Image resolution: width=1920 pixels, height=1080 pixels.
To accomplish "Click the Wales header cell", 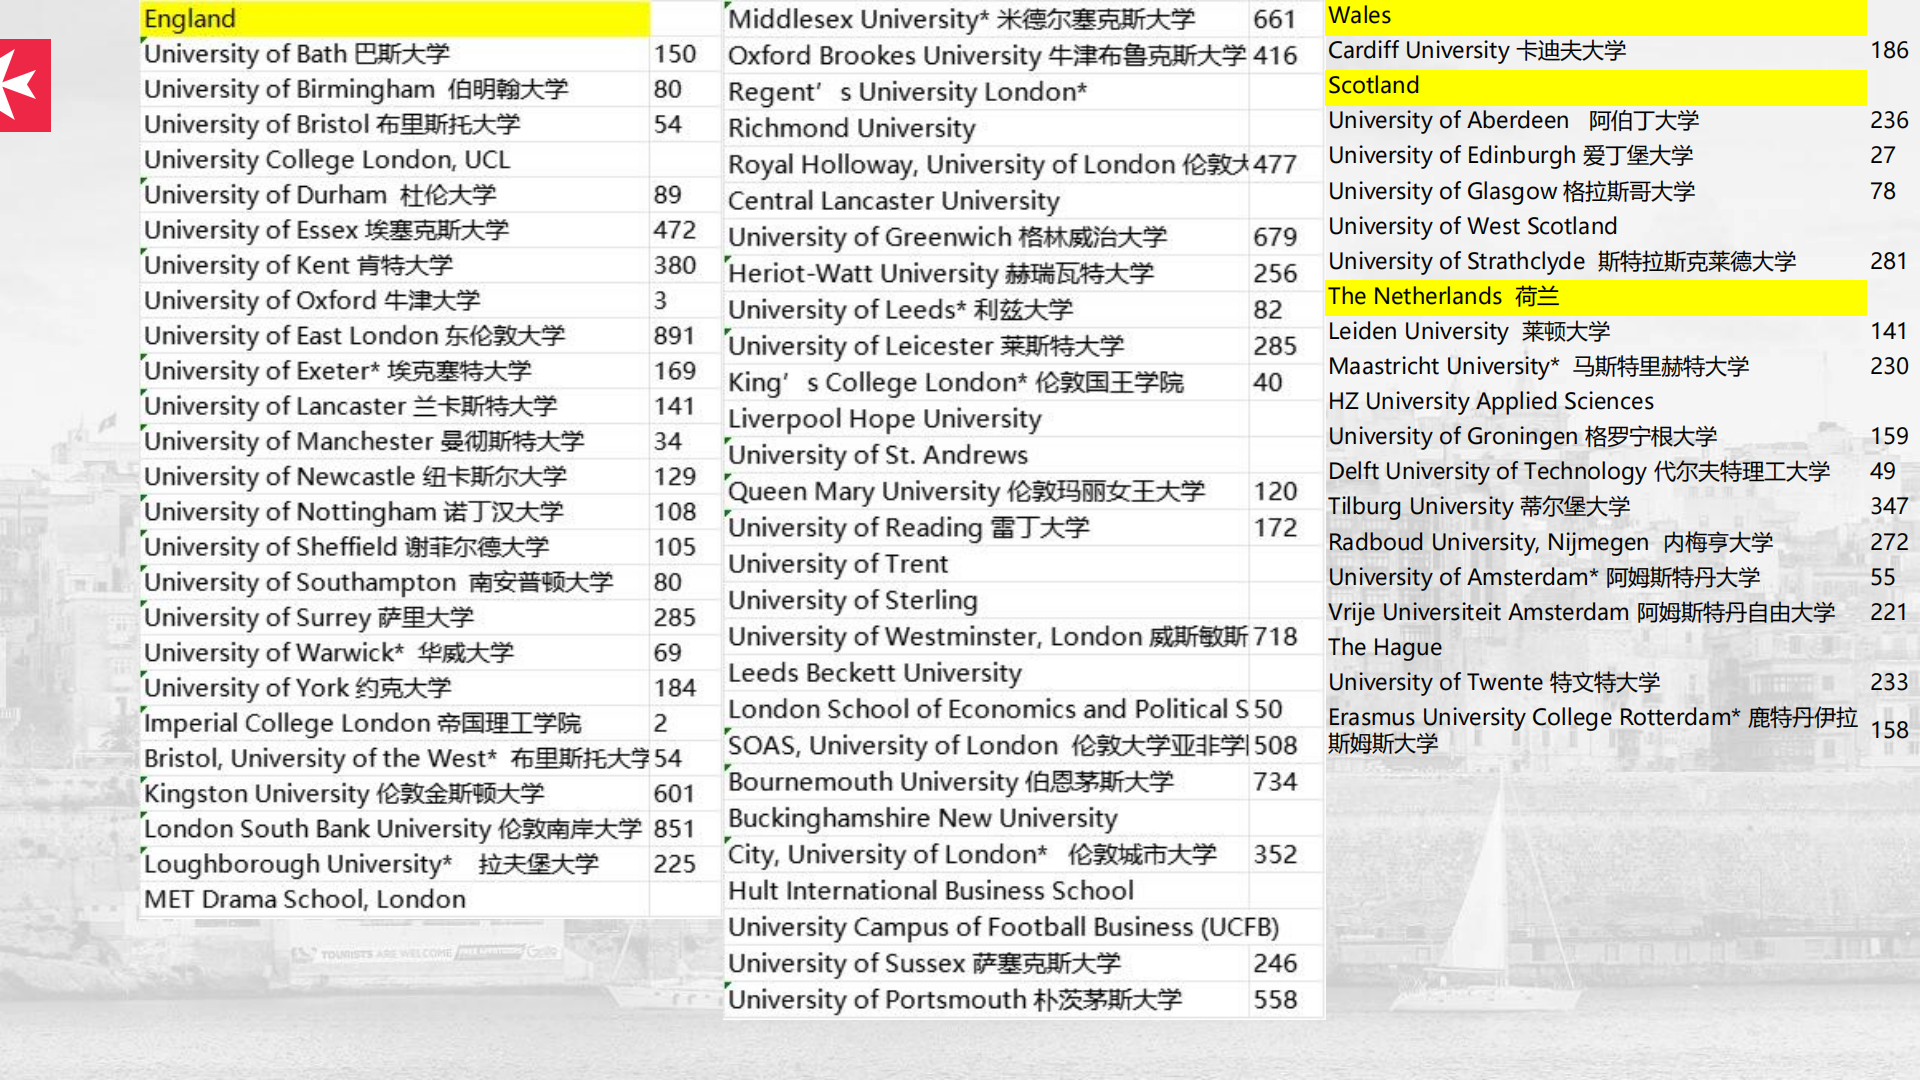I will [1596, 16].
